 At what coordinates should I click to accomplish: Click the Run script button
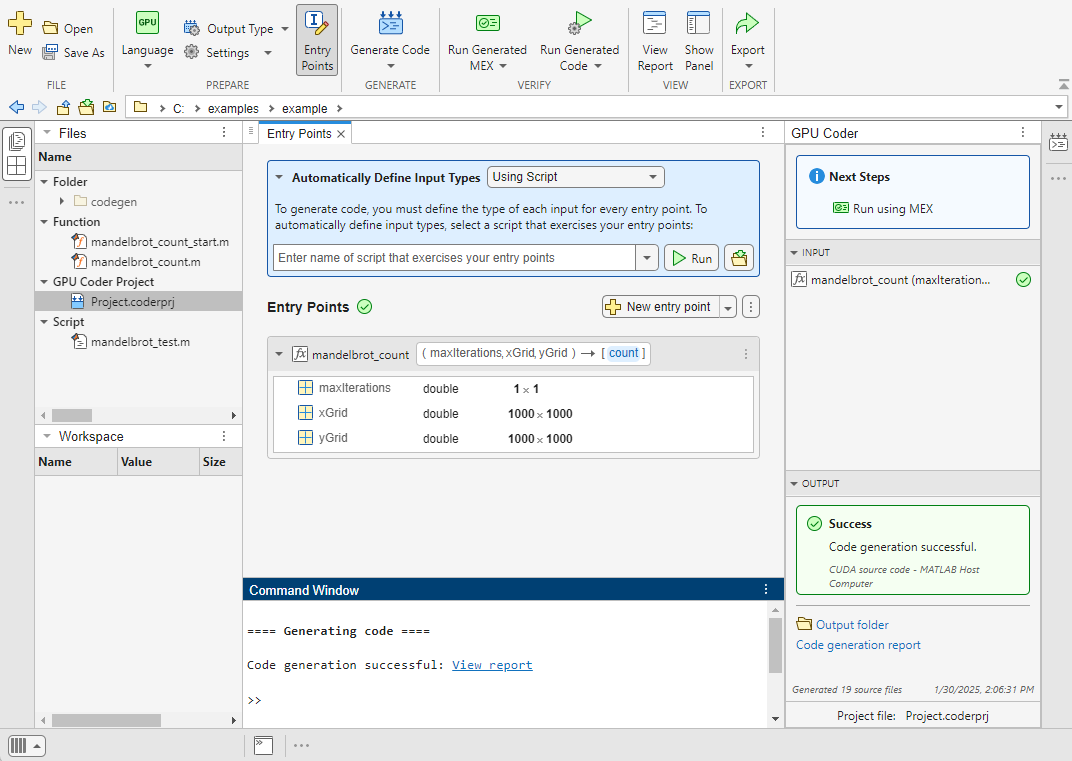coord(691,258)
